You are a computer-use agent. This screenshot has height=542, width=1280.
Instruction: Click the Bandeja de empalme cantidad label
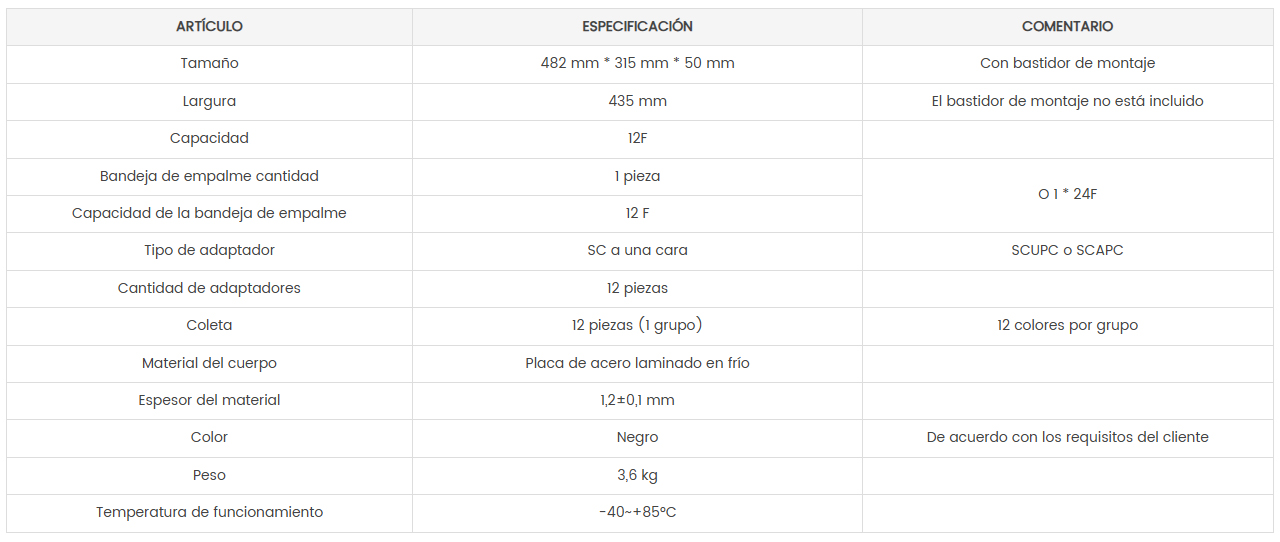tap(209, 176)
